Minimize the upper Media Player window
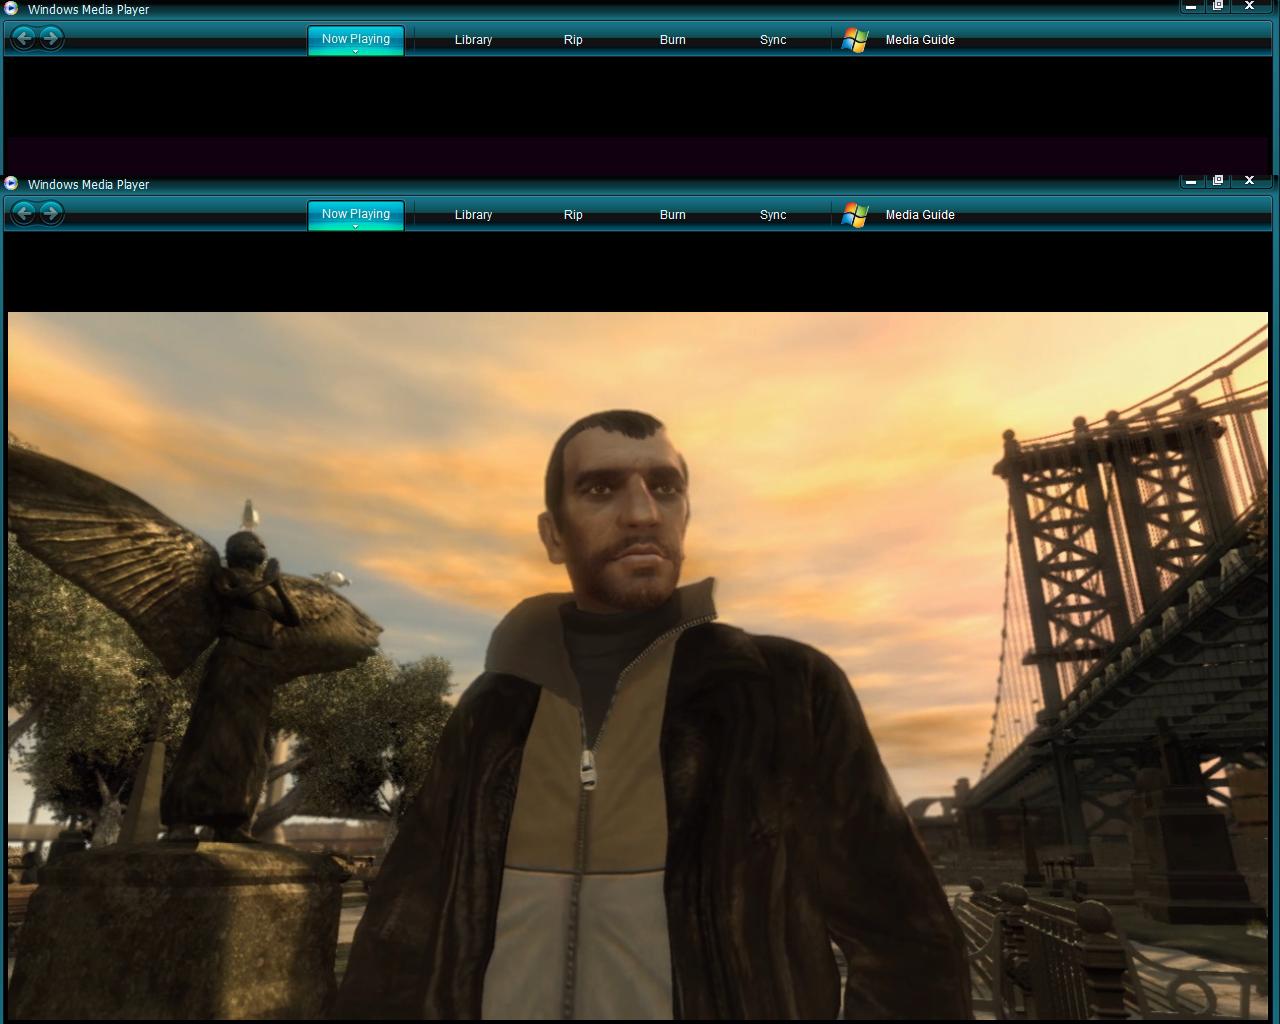The height and width of the screenshot is (1024, 1280). point(1191,6)
